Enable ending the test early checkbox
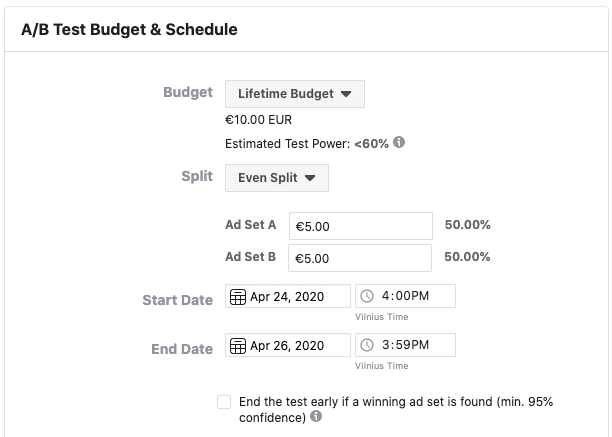This screenshot has width=612, height=437. tap(224, 402)
